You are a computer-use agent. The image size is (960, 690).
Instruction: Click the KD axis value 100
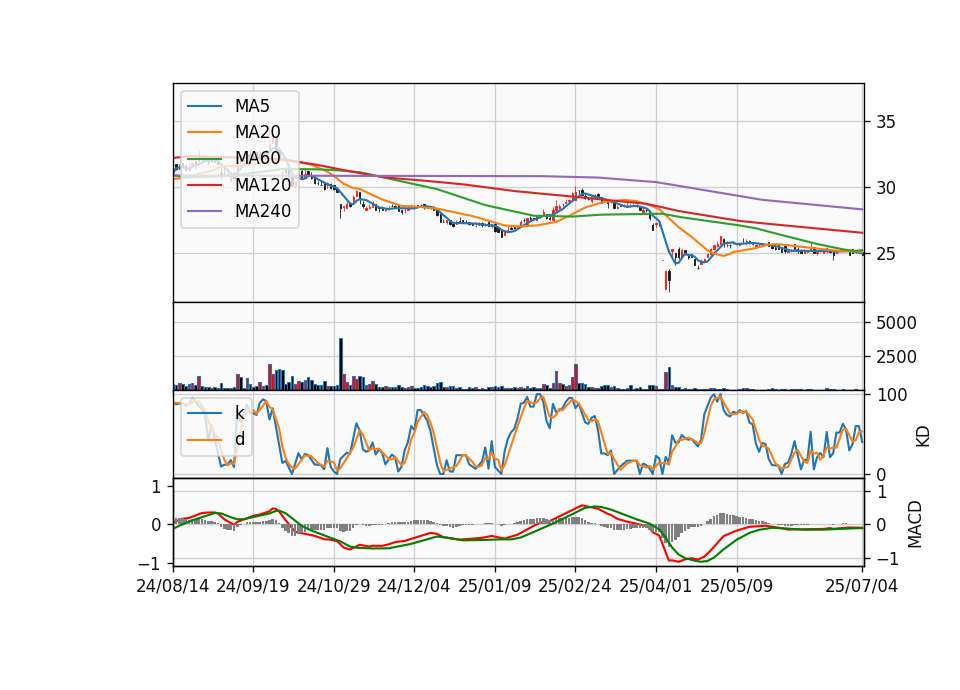tap(892, 395)
